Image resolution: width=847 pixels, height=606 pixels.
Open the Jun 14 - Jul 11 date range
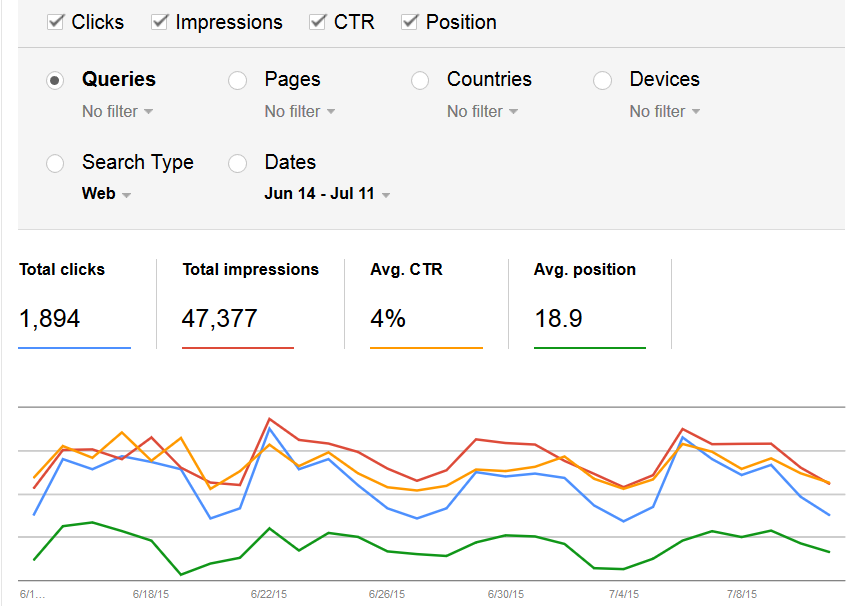pos(327,194)
